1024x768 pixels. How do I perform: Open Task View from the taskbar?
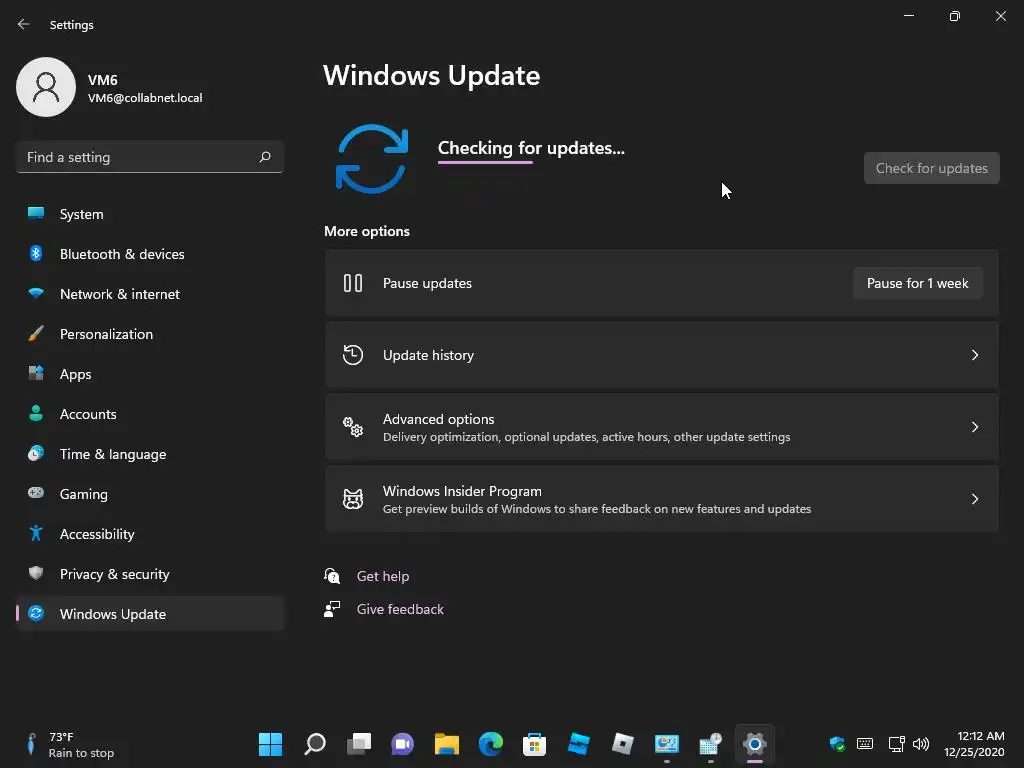tap(359, 744)
